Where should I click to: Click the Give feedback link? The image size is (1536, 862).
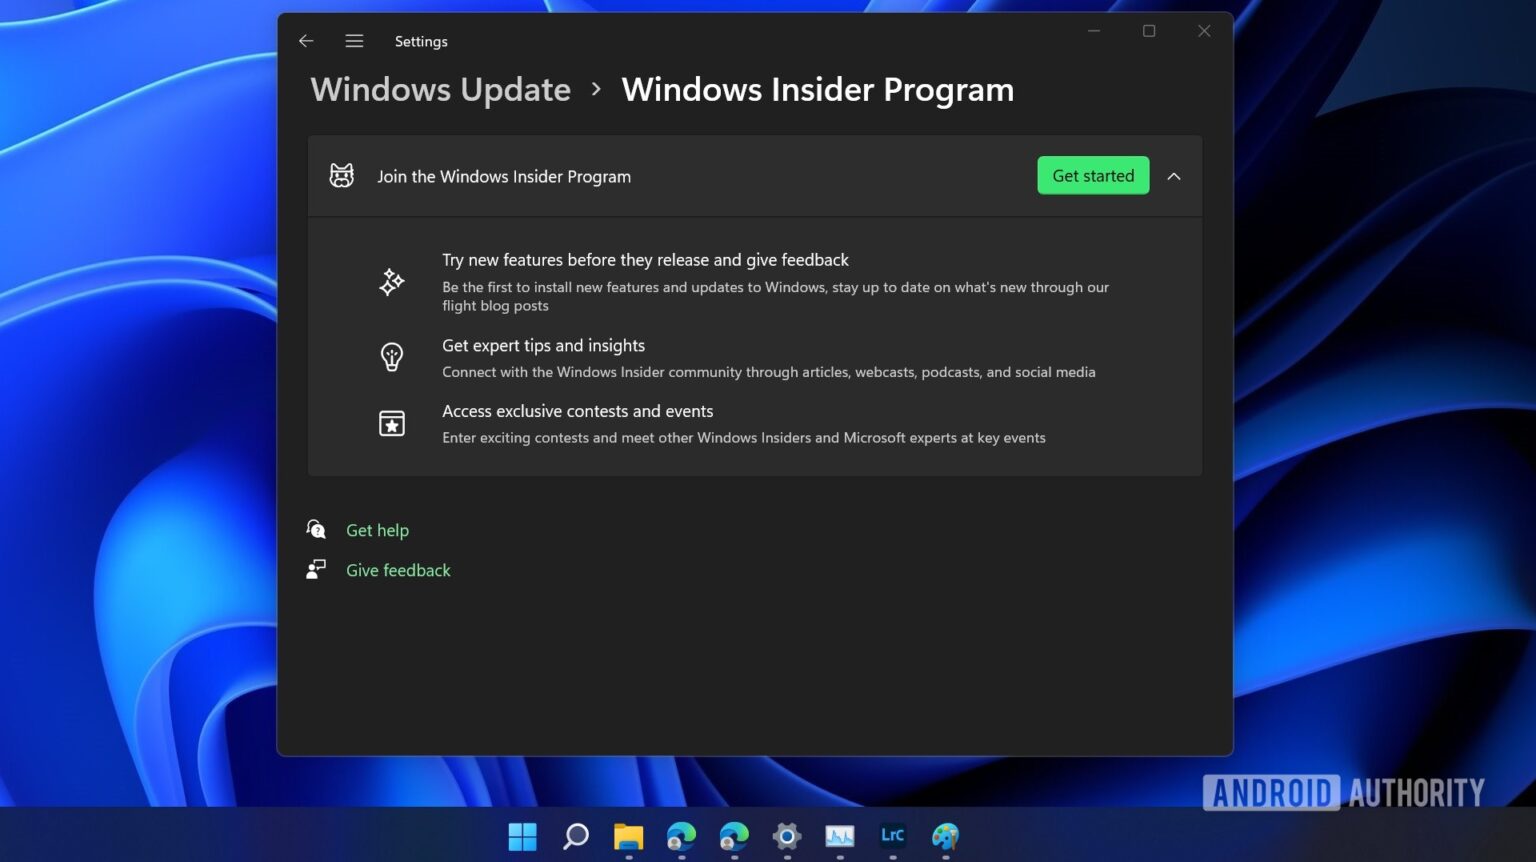398,570
